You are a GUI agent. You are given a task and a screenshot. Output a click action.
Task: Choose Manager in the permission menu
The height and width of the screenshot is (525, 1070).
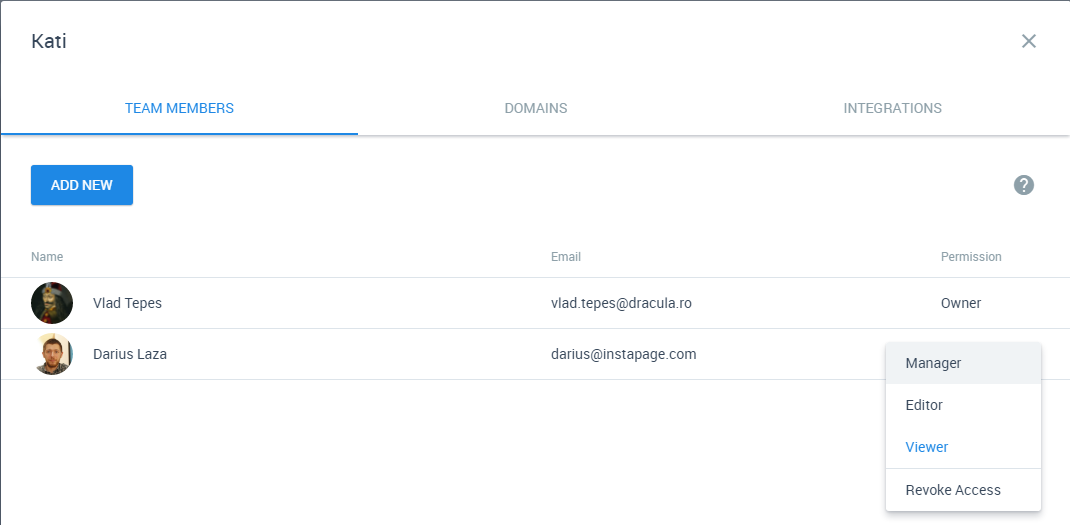pos(964,363)
